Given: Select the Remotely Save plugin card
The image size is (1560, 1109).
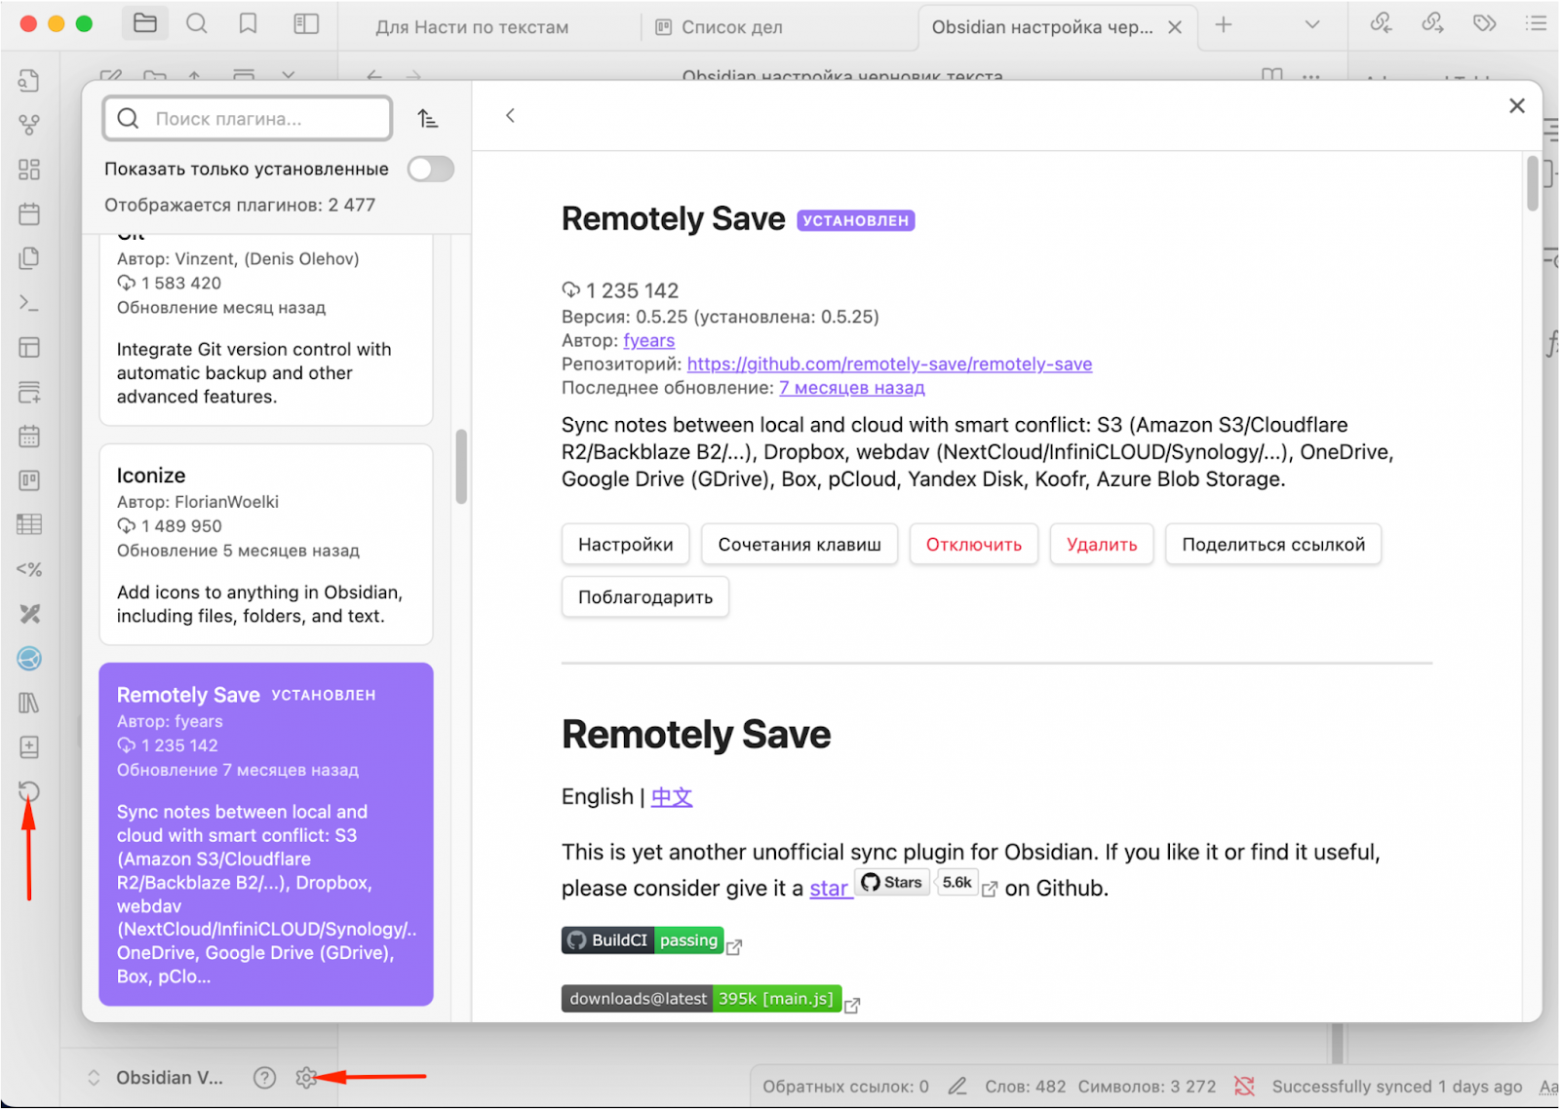Looking at the screenshot, I should pyautogui.click(x=266, y=834).
